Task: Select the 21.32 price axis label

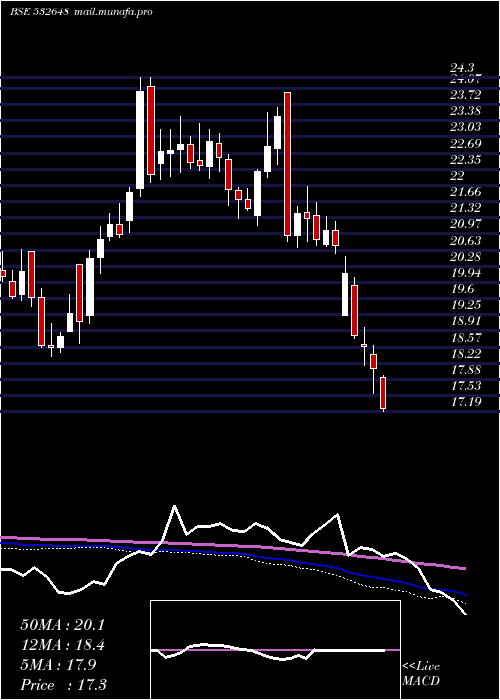Action: click(x=466, y=208)
